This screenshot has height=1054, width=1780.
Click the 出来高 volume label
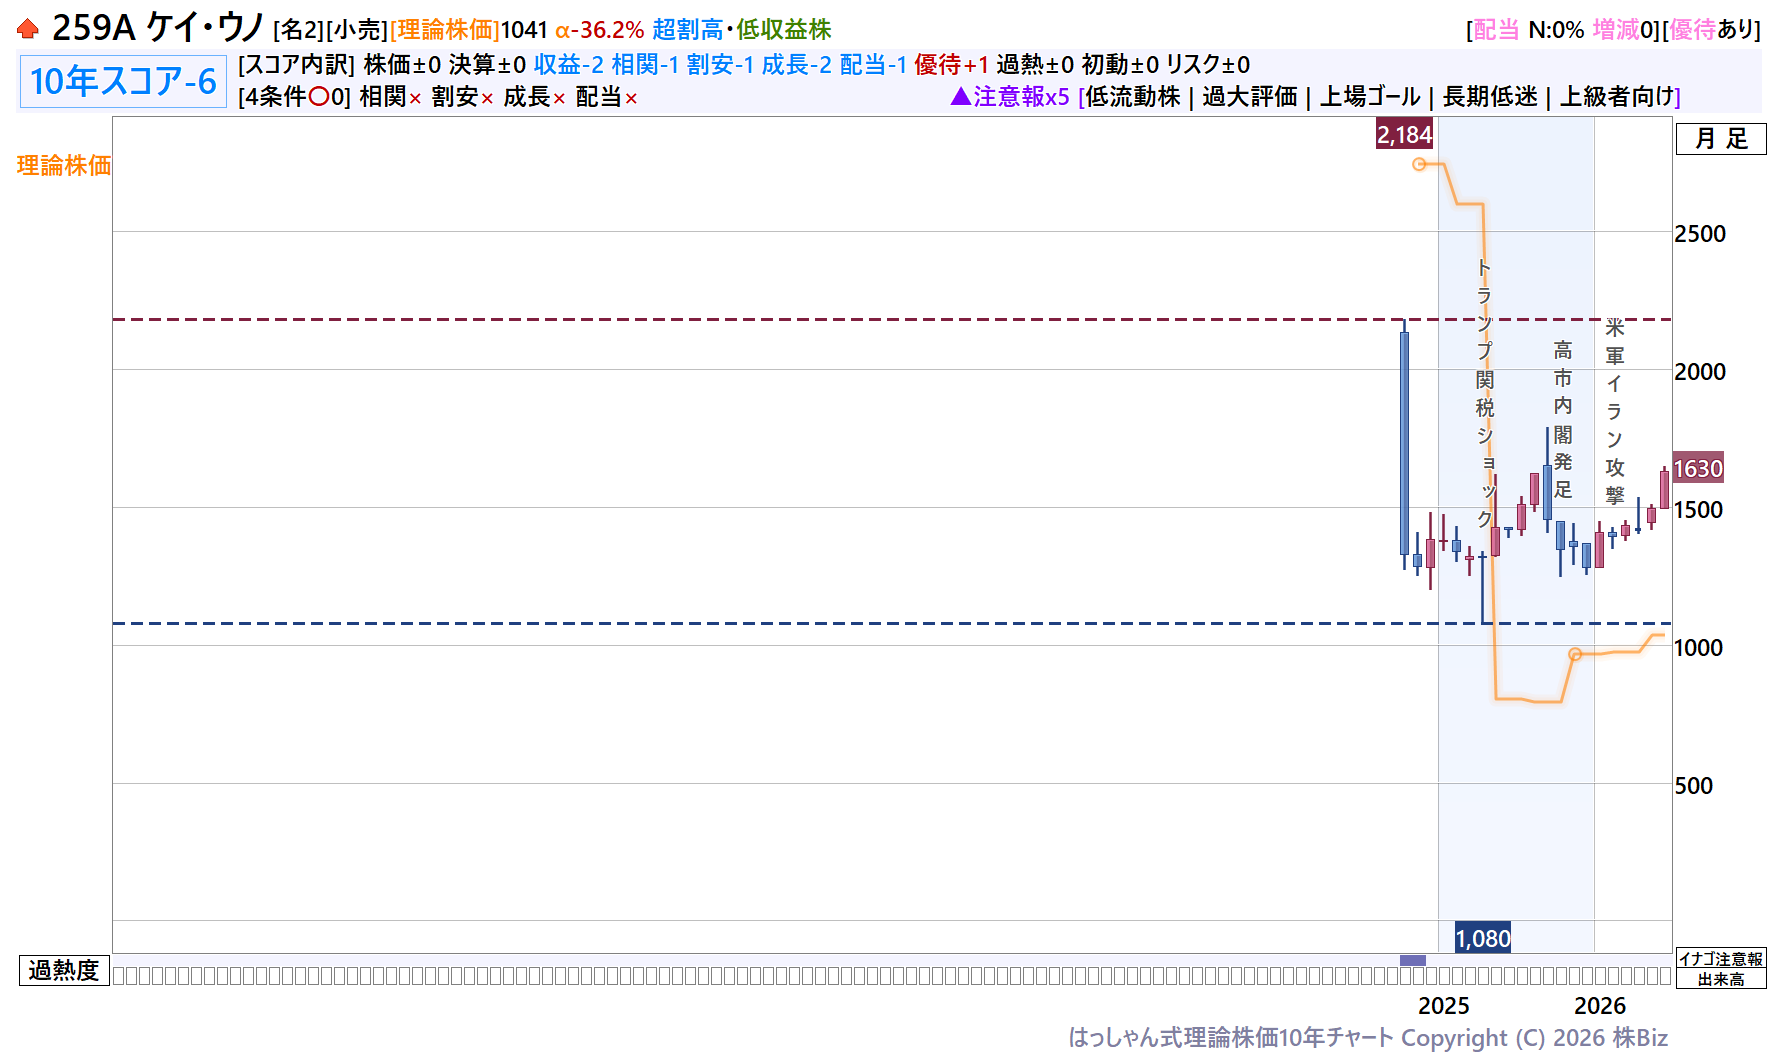pyautogui.click(x=1721, y=980)
